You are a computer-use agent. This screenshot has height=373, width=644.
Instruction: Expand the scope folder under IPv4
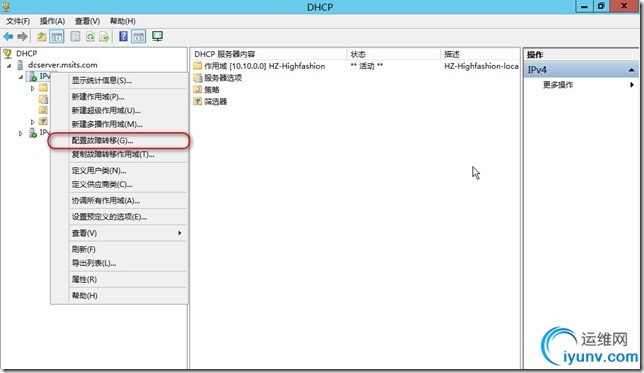coord(32,88)
